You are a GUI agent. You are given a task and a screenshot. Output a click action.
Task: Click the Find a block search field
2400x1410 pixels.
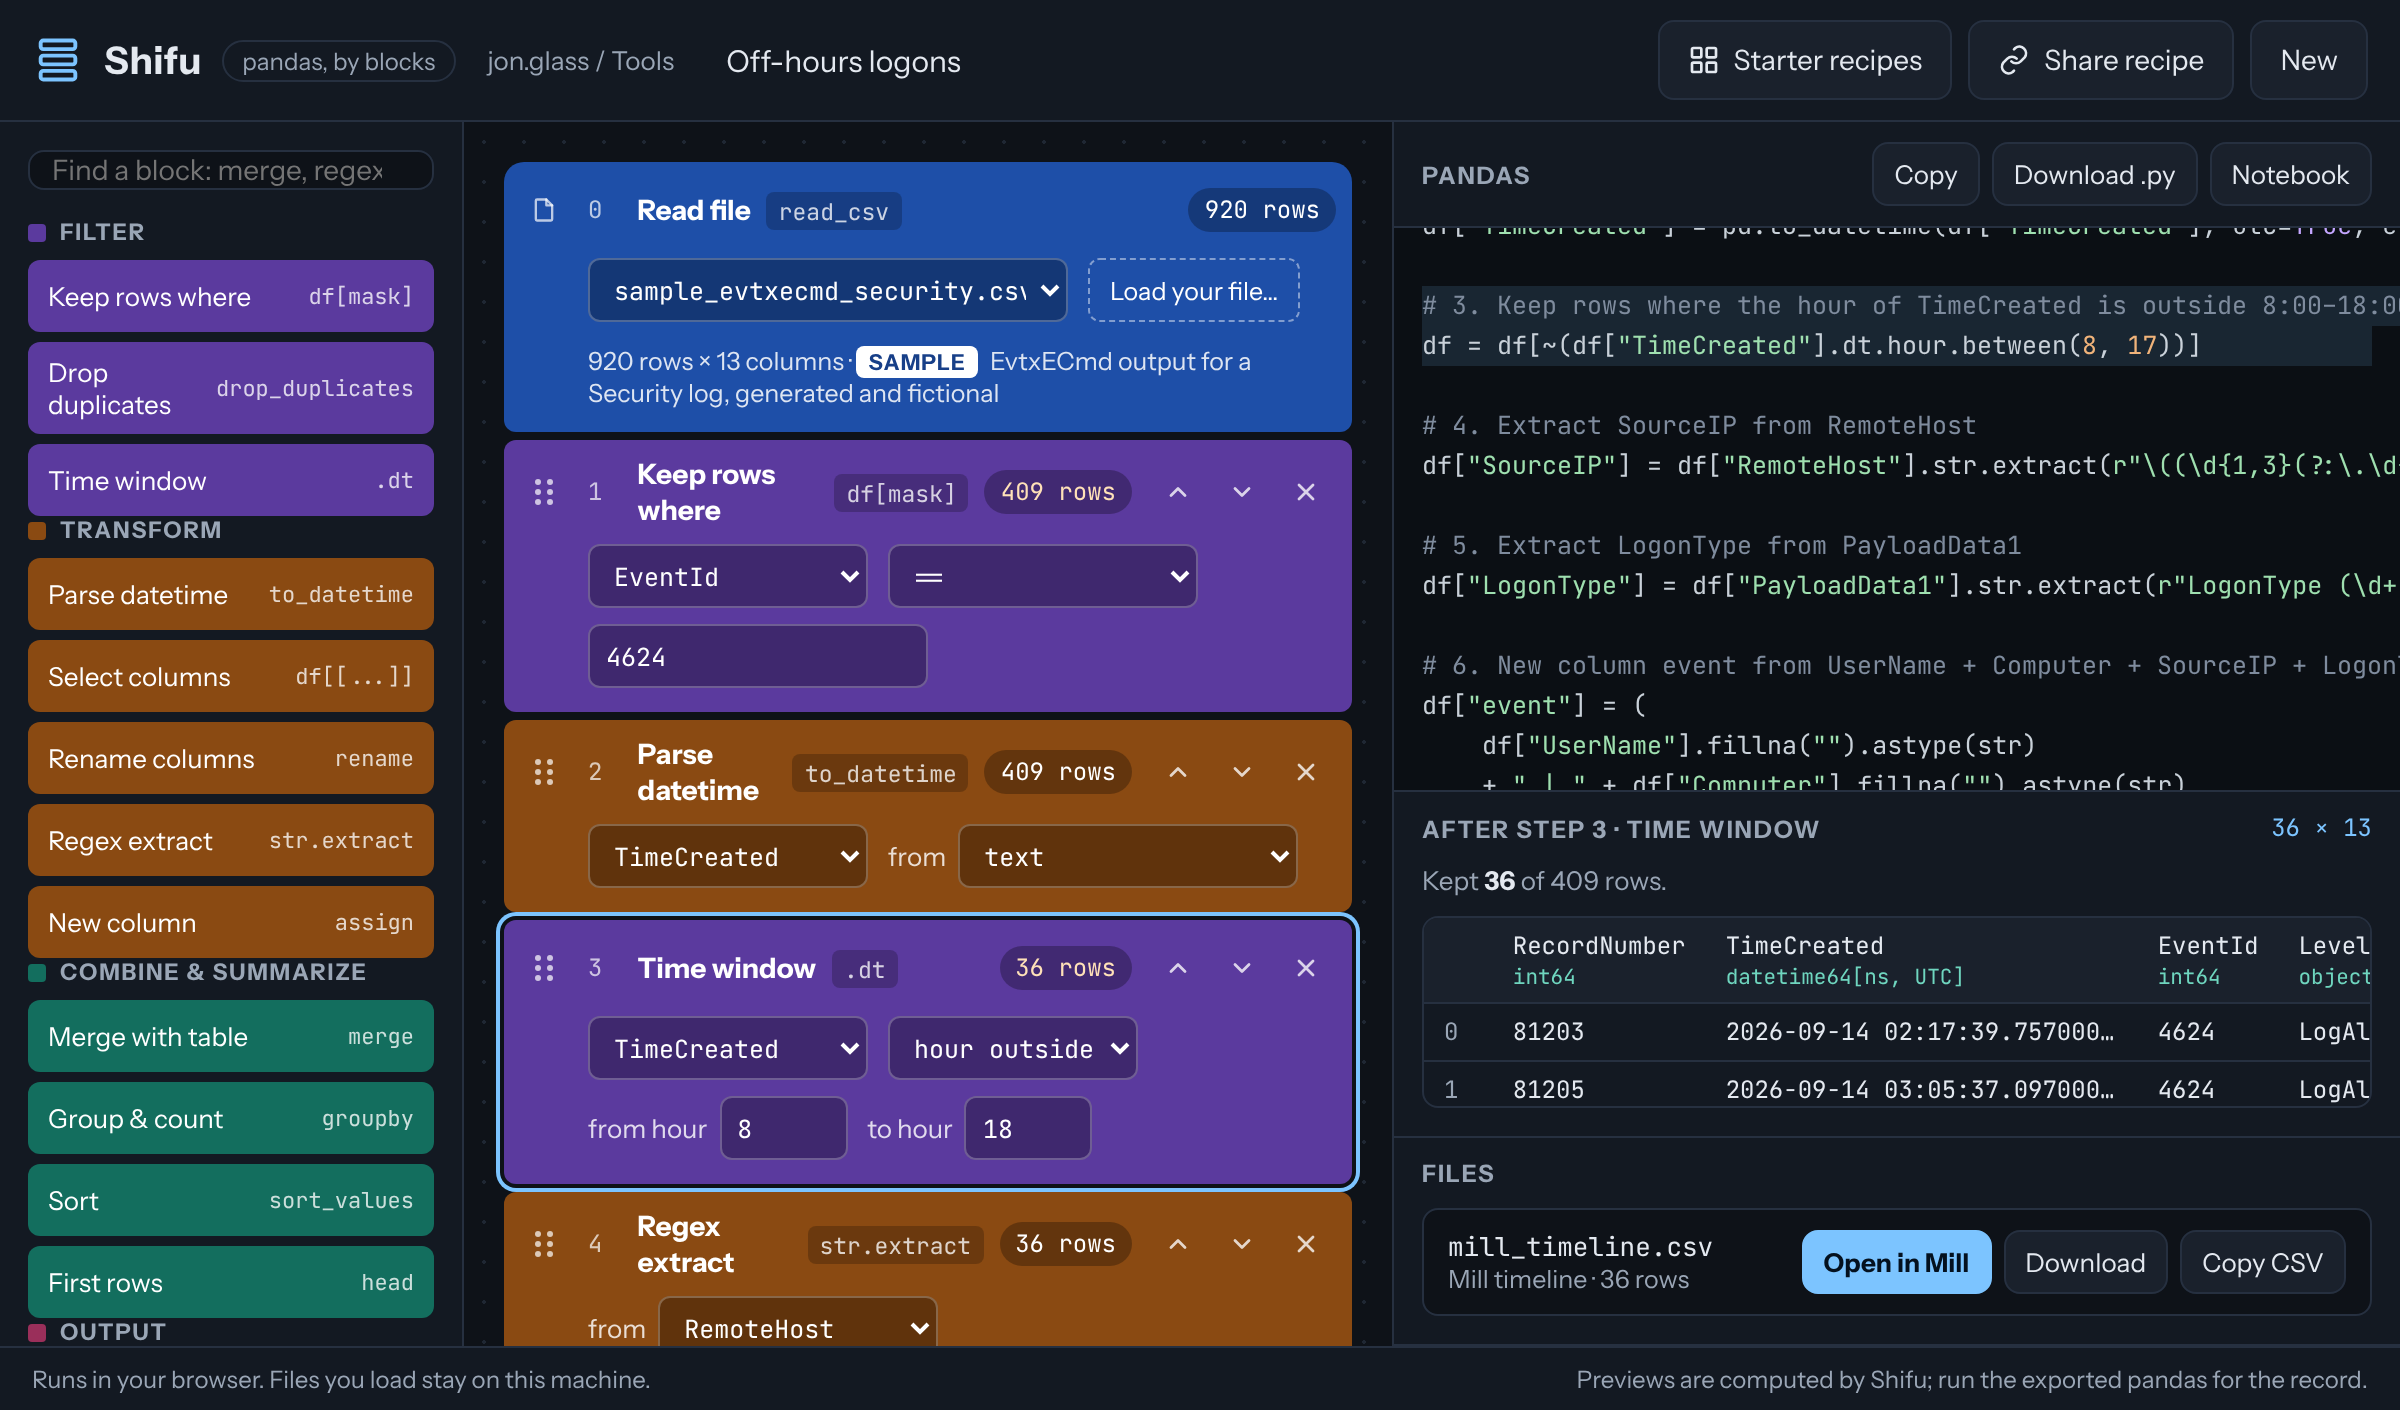tap(231, 170)
